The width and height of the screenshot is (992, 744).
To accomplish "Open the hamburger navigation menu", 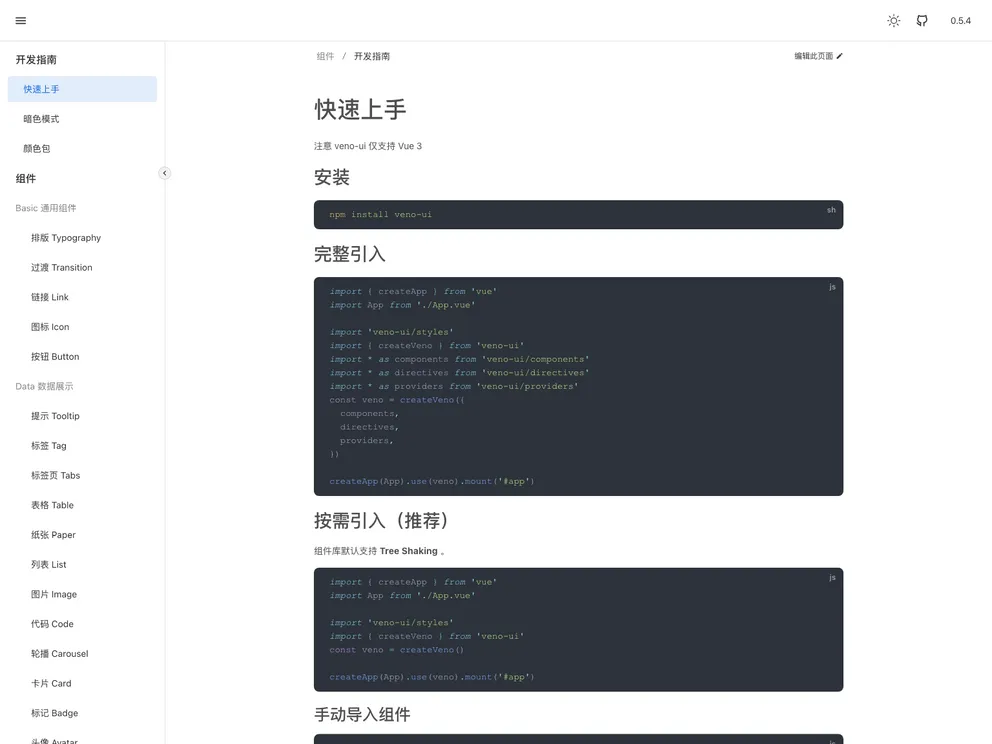I will pyautogui.click(x=20, y=20).
